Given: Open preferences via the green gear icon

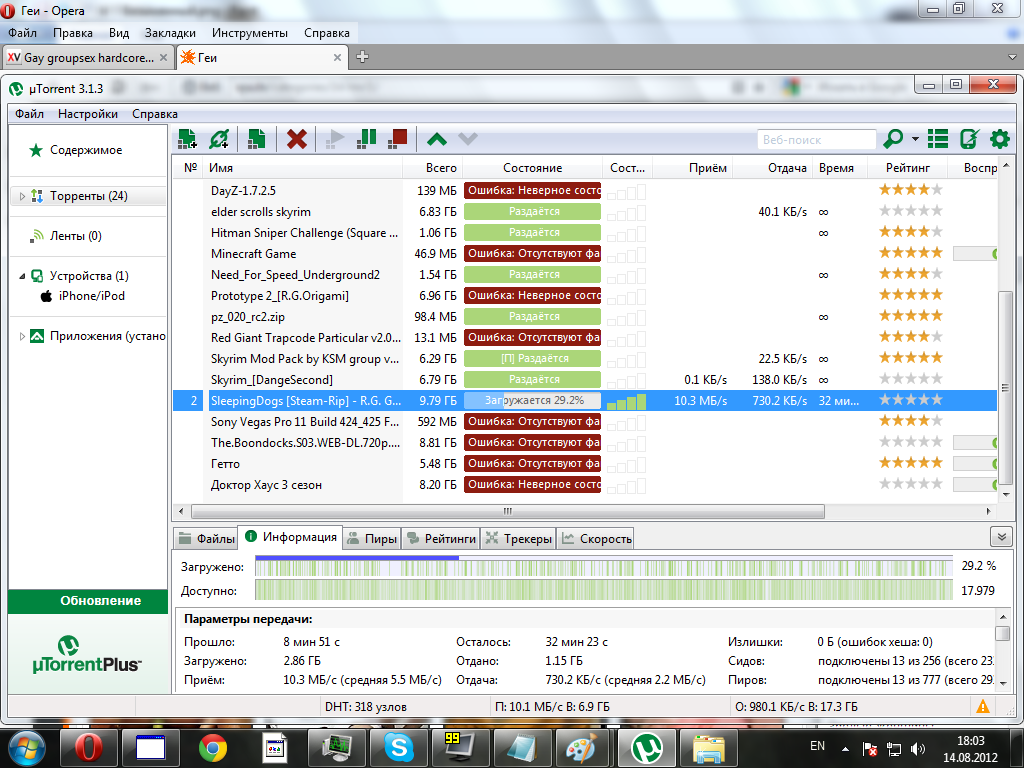Looking at the screenshot, I should click(x=1000, y=138).
